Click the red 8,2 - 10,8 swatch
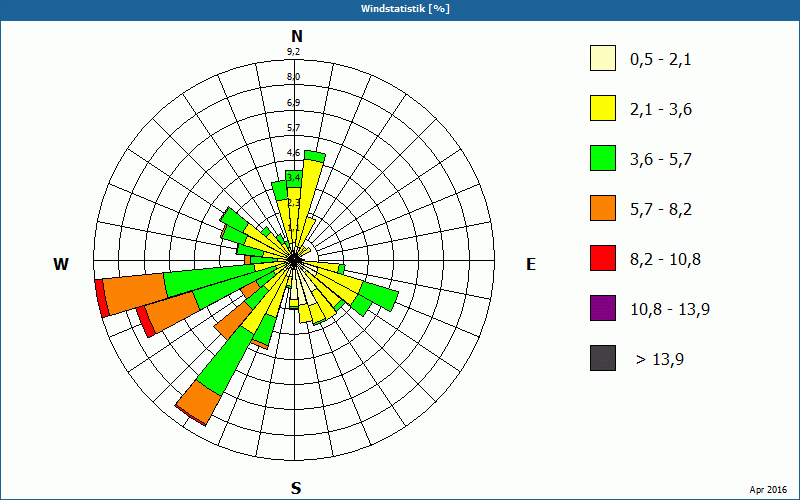Viewport: 800px width, 500px height. (603, 258)
